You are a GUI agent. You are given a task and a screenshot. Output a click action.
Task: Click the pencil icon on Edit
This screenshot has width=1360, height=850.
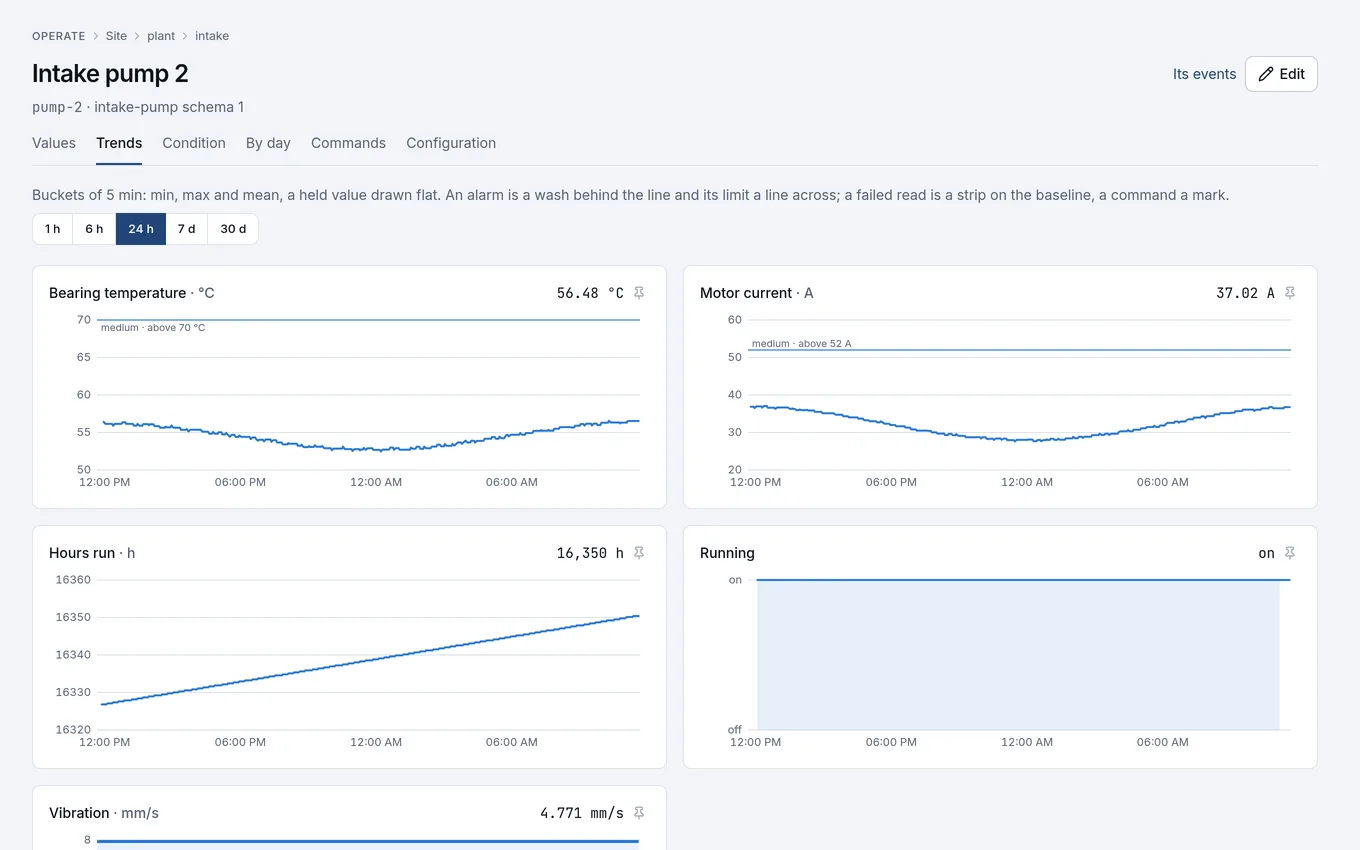pos(1266,74)
